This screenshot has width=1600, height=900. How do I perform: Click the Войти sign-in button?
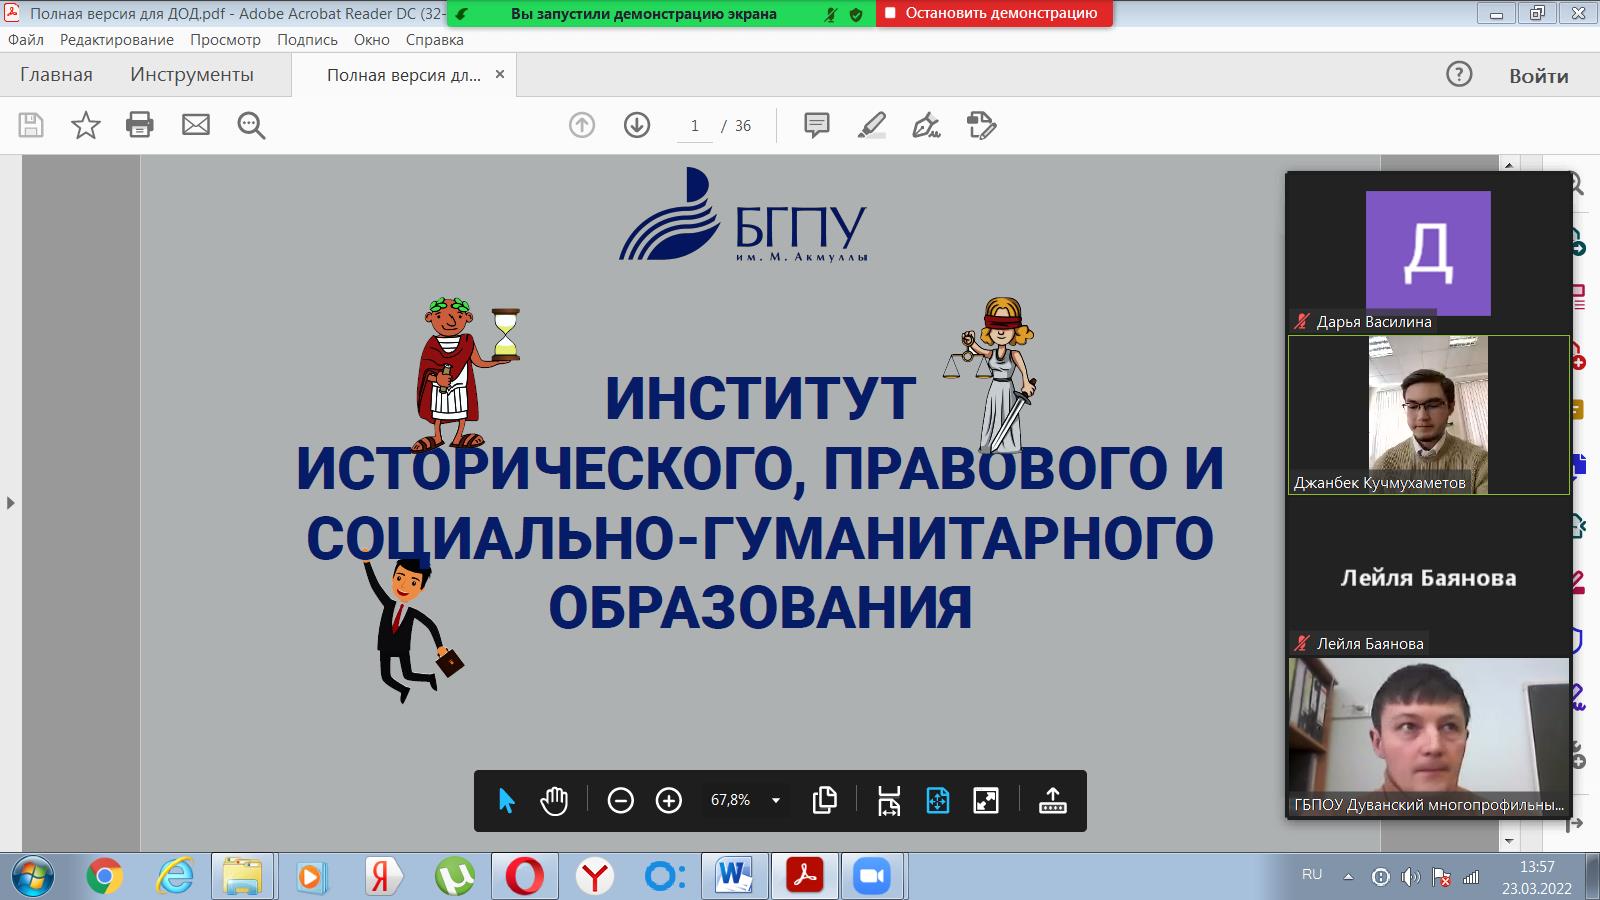pyautogui.click(x=1538, y=76)
